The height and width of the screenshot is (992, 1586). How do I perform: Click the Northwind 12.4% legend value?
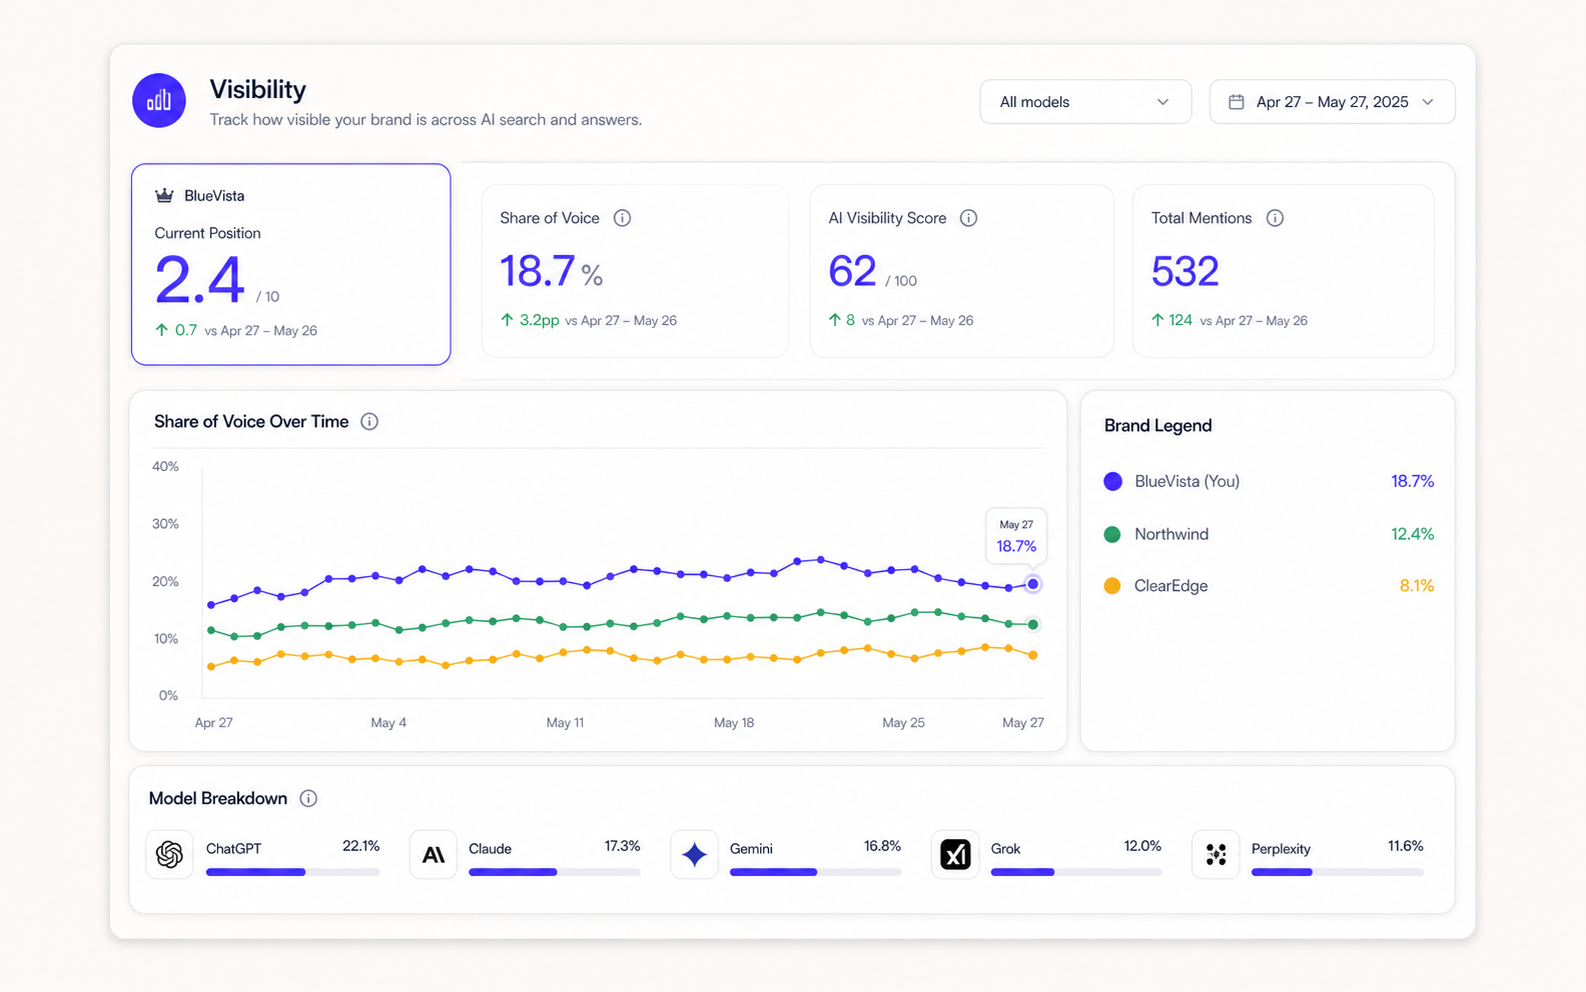coord(1412,534)
